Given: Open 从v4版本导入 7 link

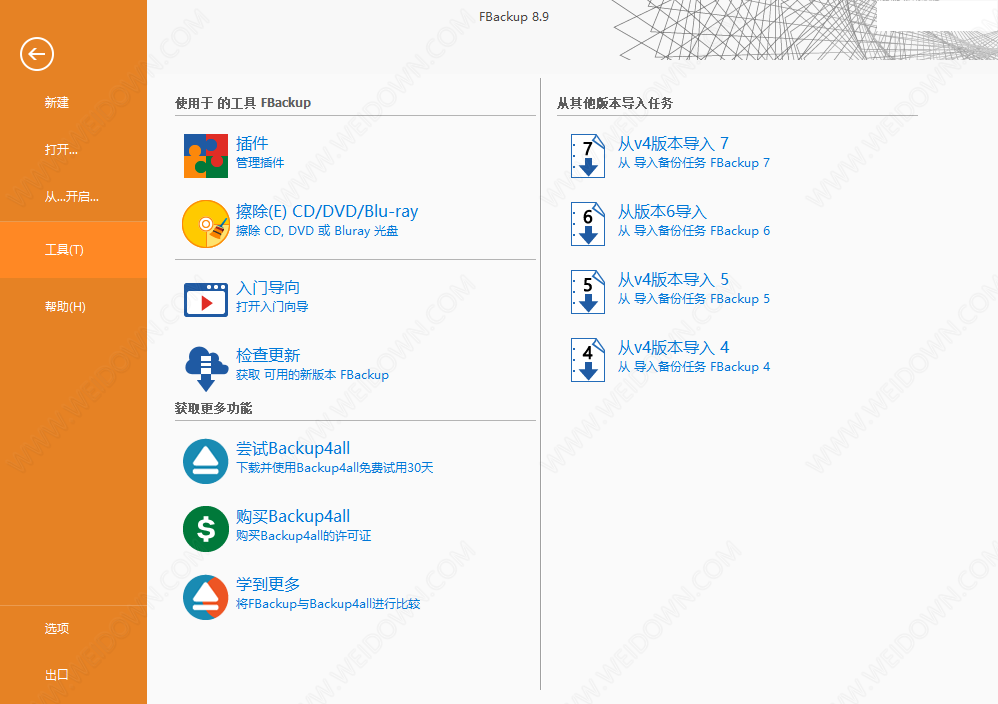Looking at the screenshot, I should pyautogui.click(x=673, y=144).
